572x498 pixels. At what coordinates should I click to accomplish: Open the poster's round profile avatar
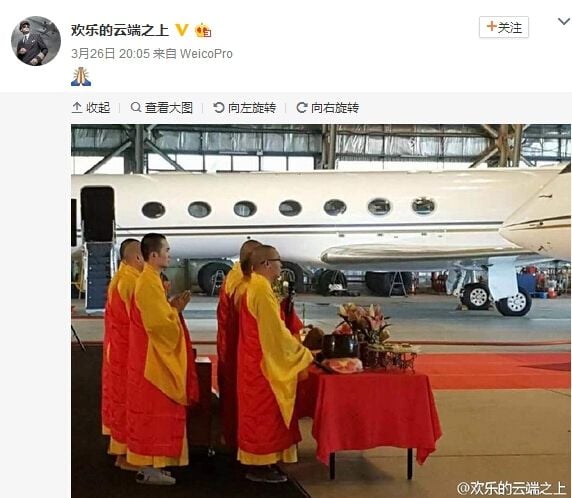click(x=36, y=40)
